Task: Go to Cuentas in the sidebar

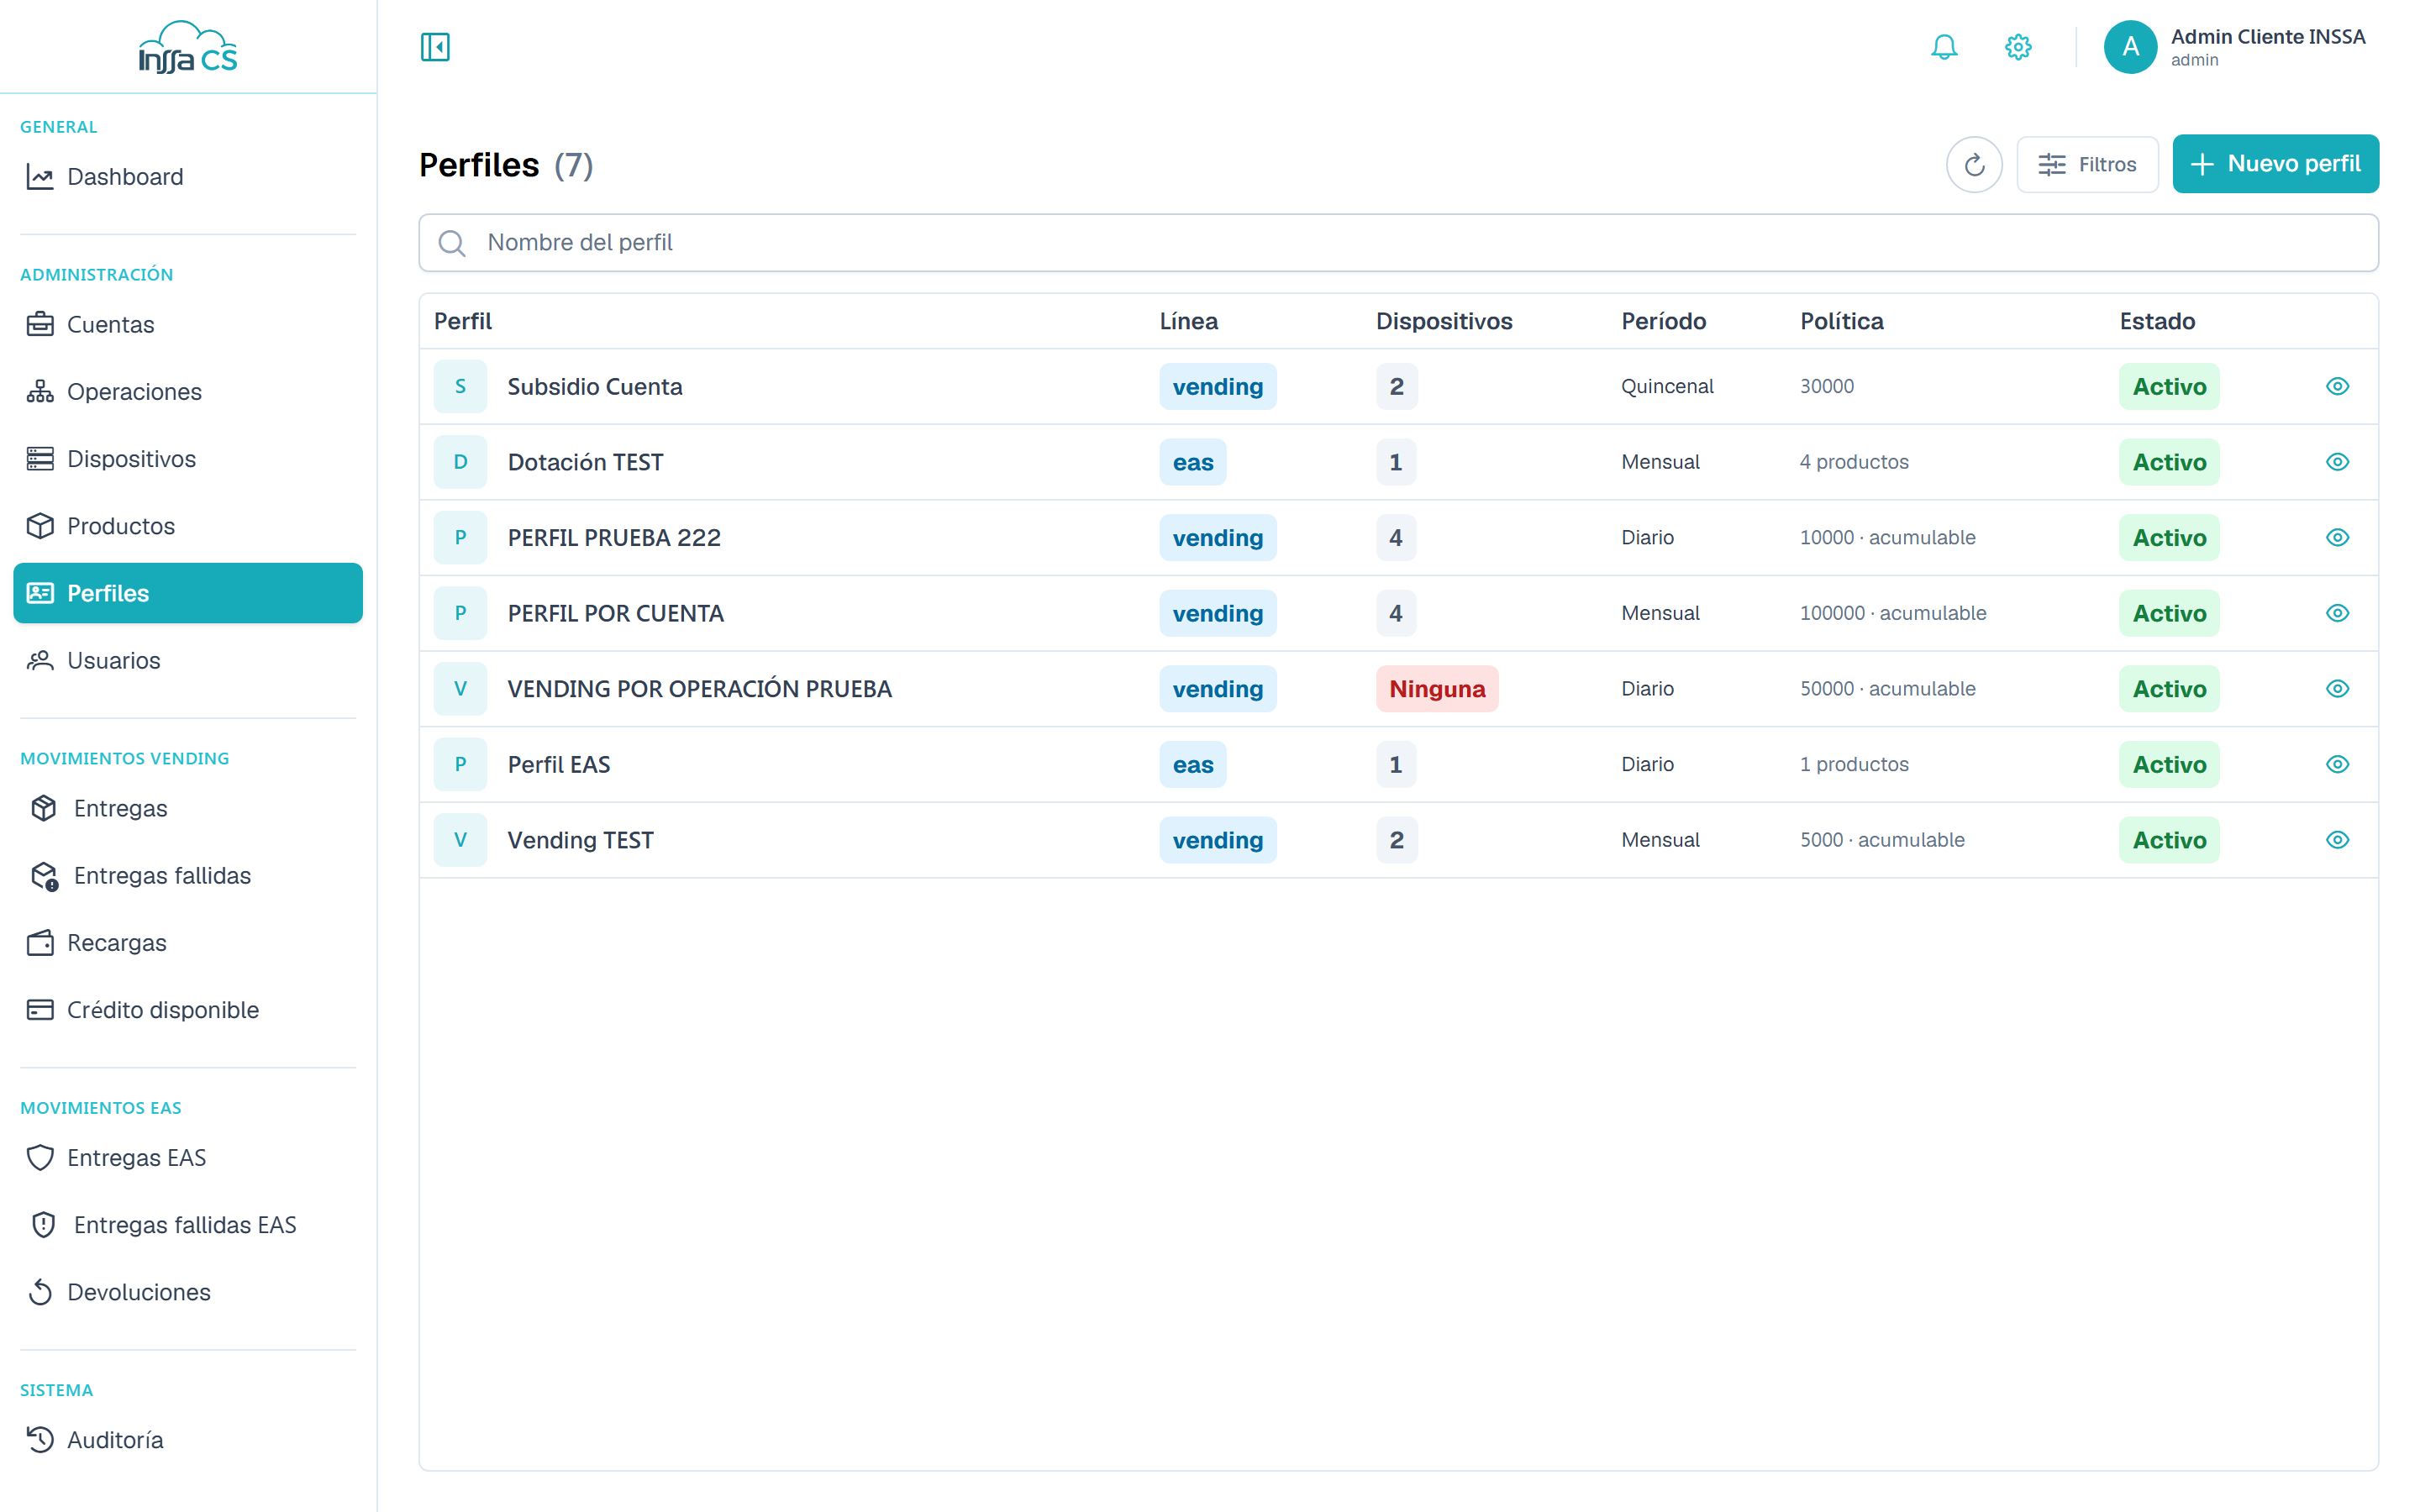Action: [x=188, y=325]
